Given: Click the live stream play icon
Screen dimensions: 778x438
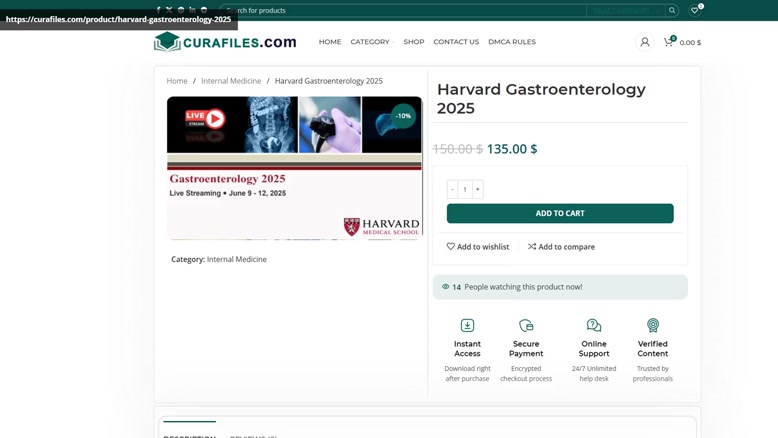Looking at the screenshot, I should click(x=215, y=119).
